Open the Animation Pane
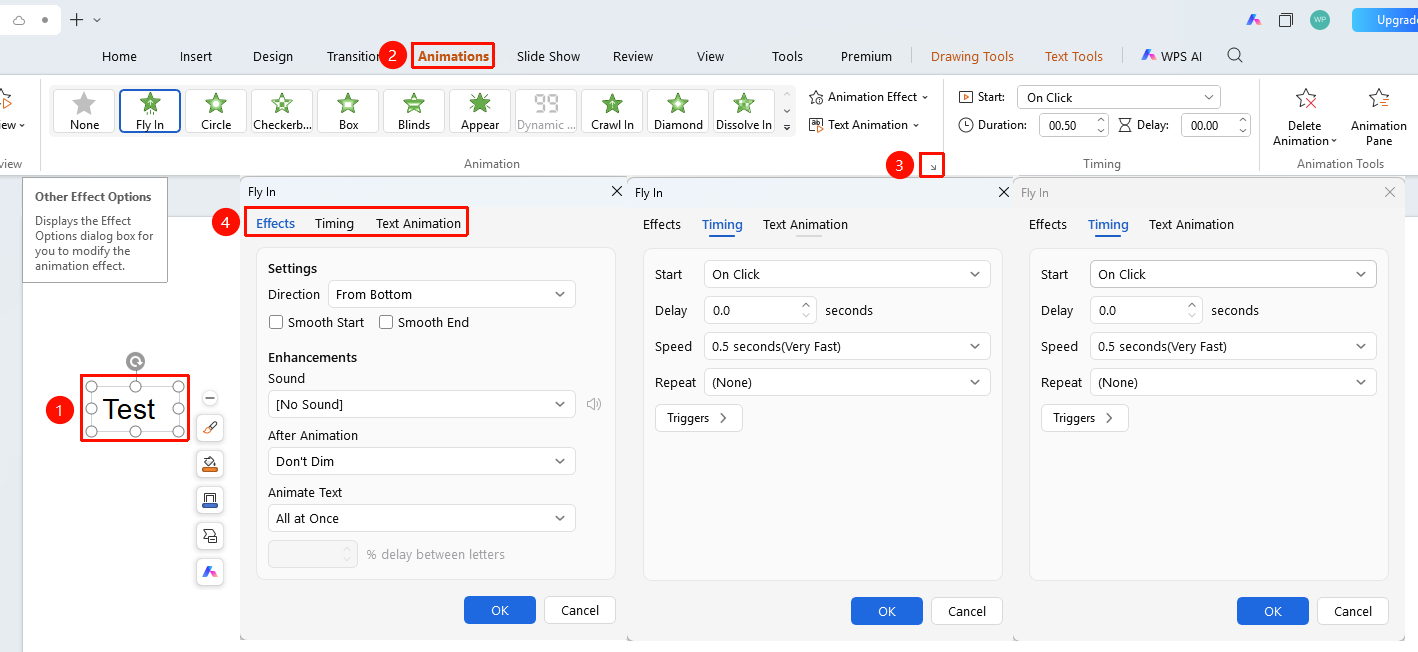This screenshot has width=1418, height=652. point(1379,116)
